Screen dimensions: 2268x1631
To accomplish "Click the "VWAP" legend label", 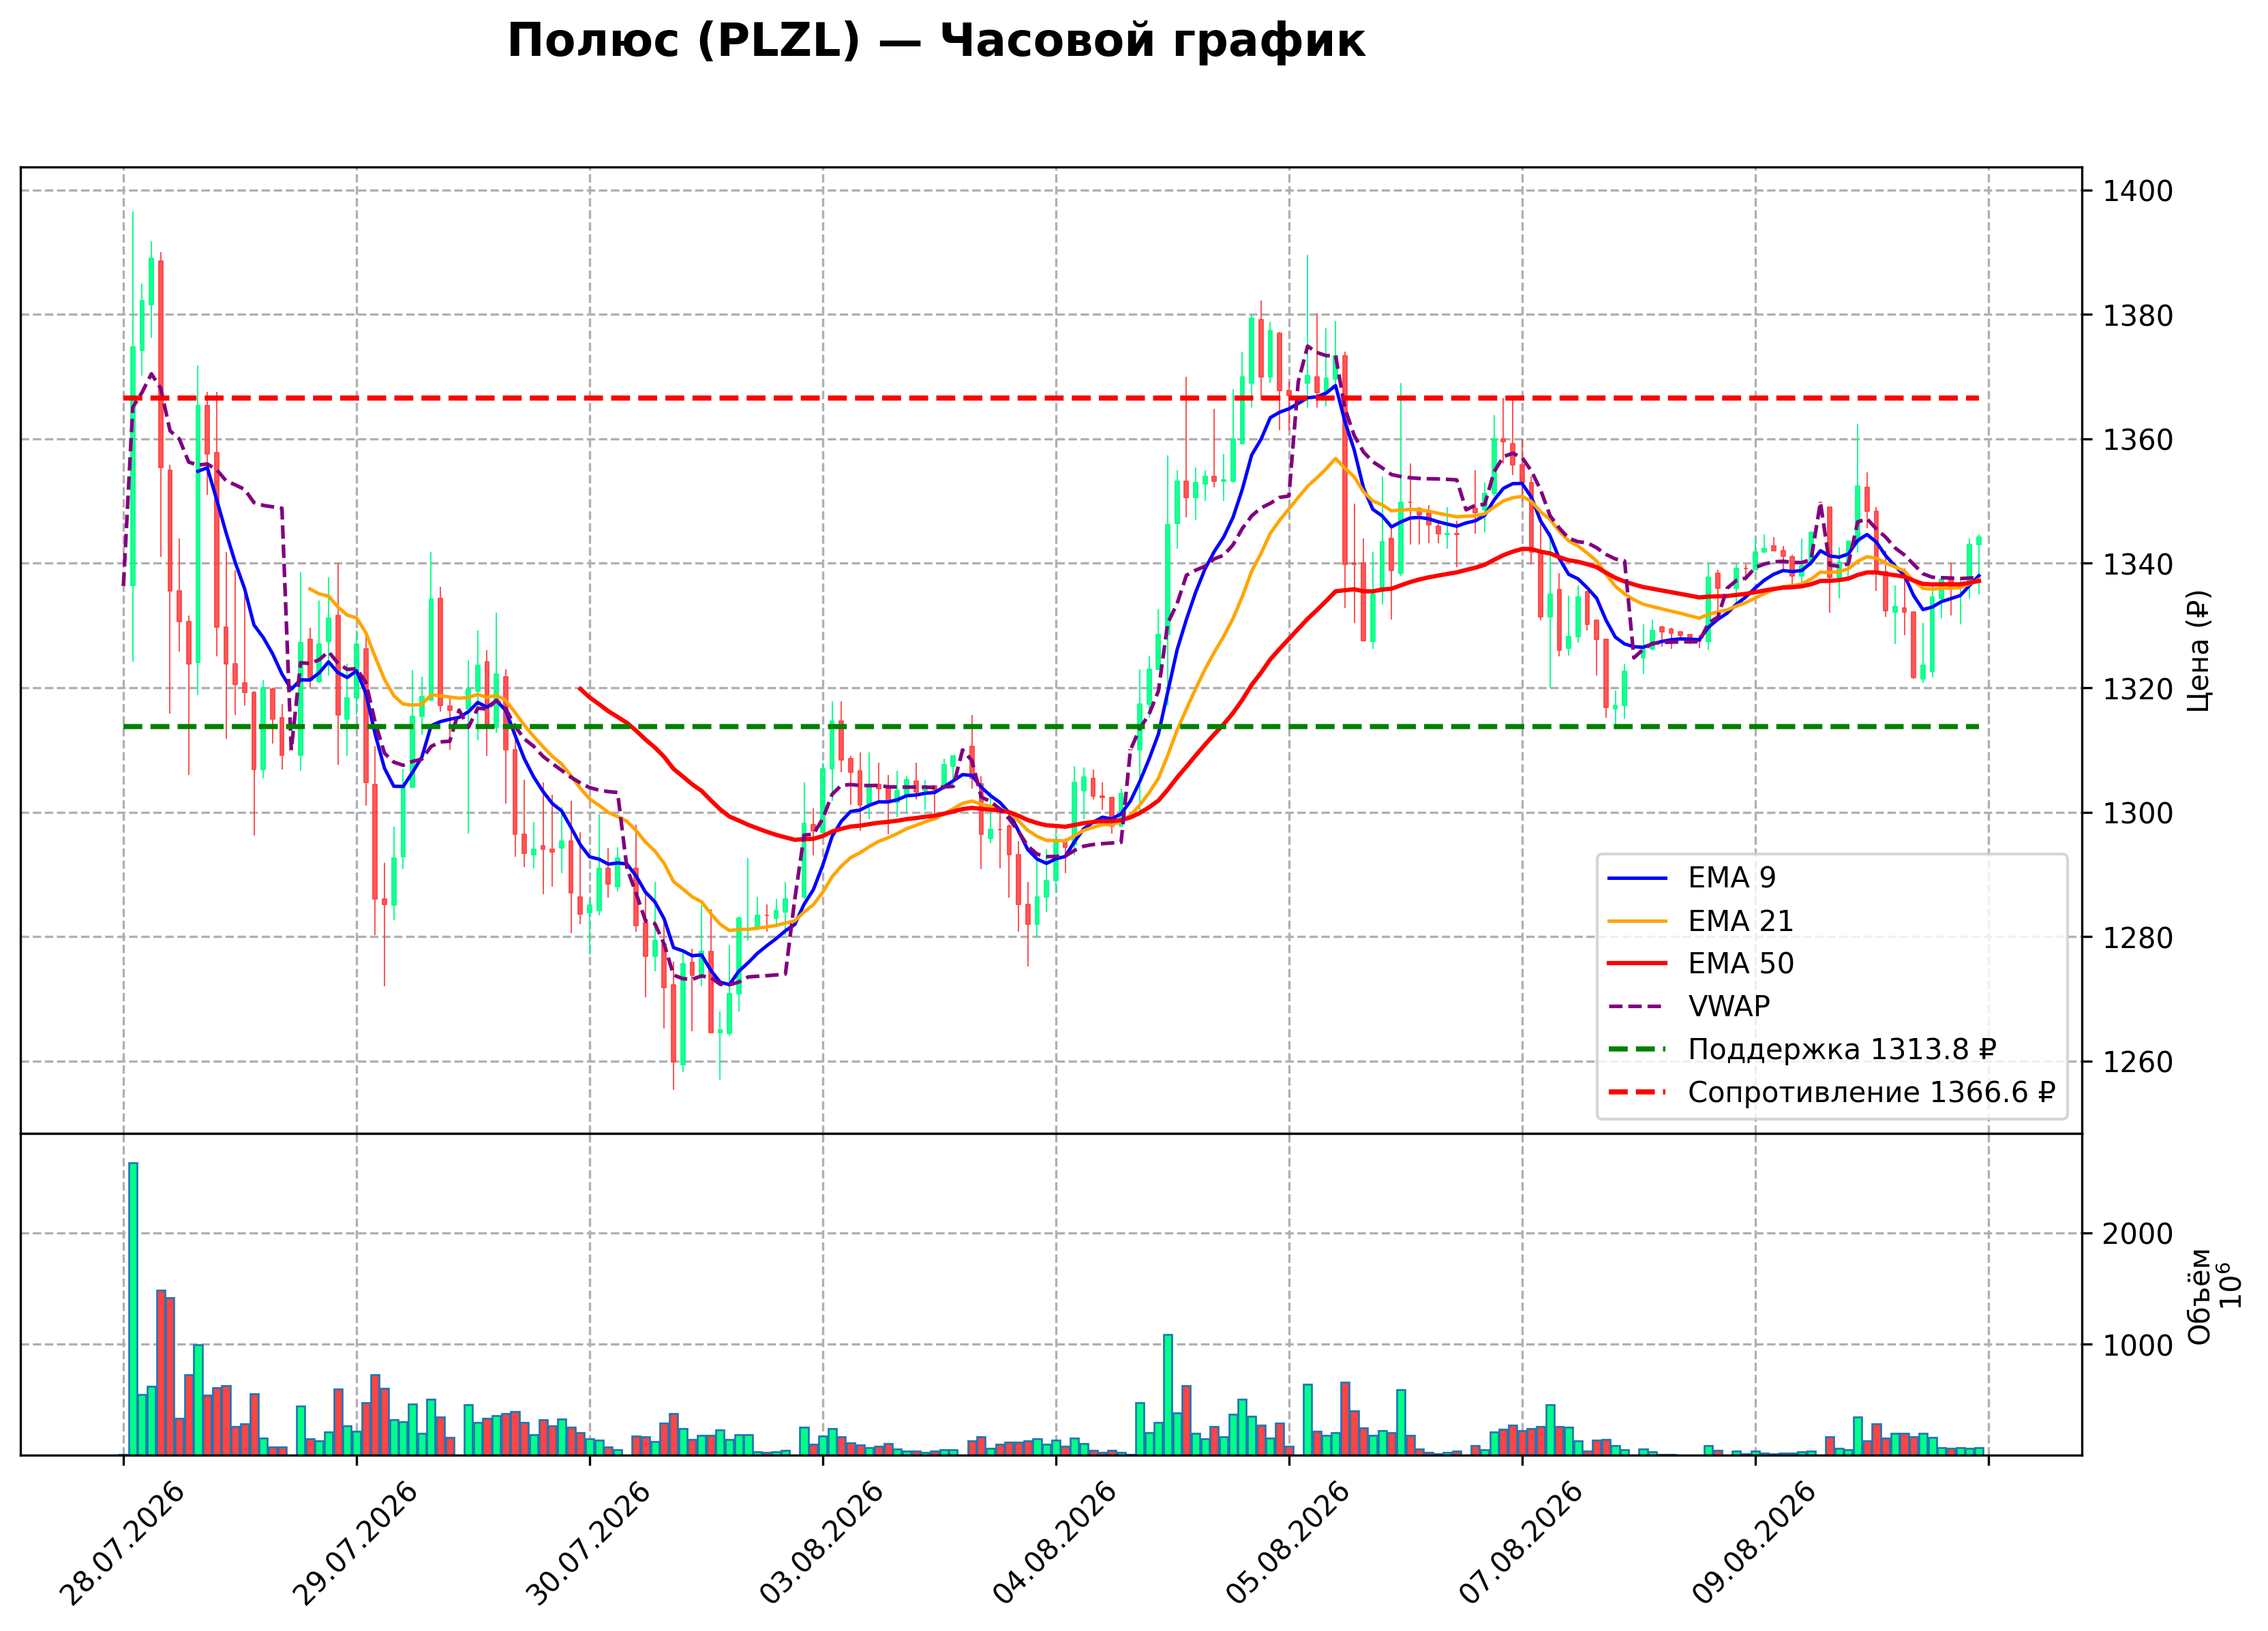I will point(1729,1006).
